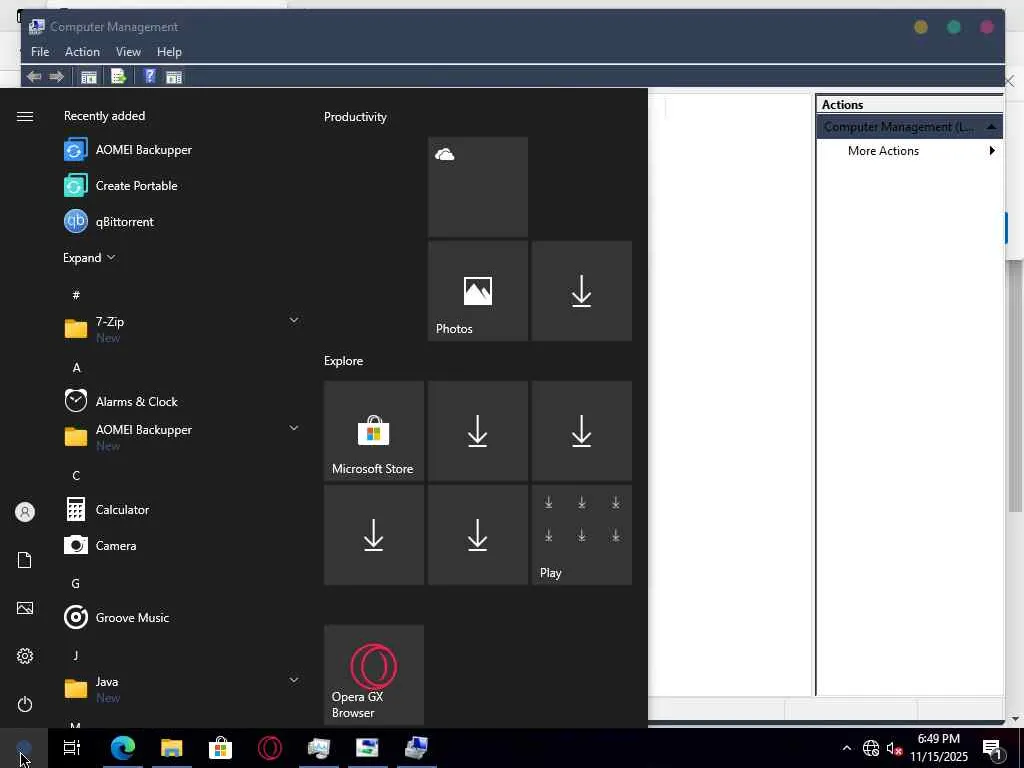1024x768 pixels.
Task: Open Groove Music app
Action: click(116, 617)
